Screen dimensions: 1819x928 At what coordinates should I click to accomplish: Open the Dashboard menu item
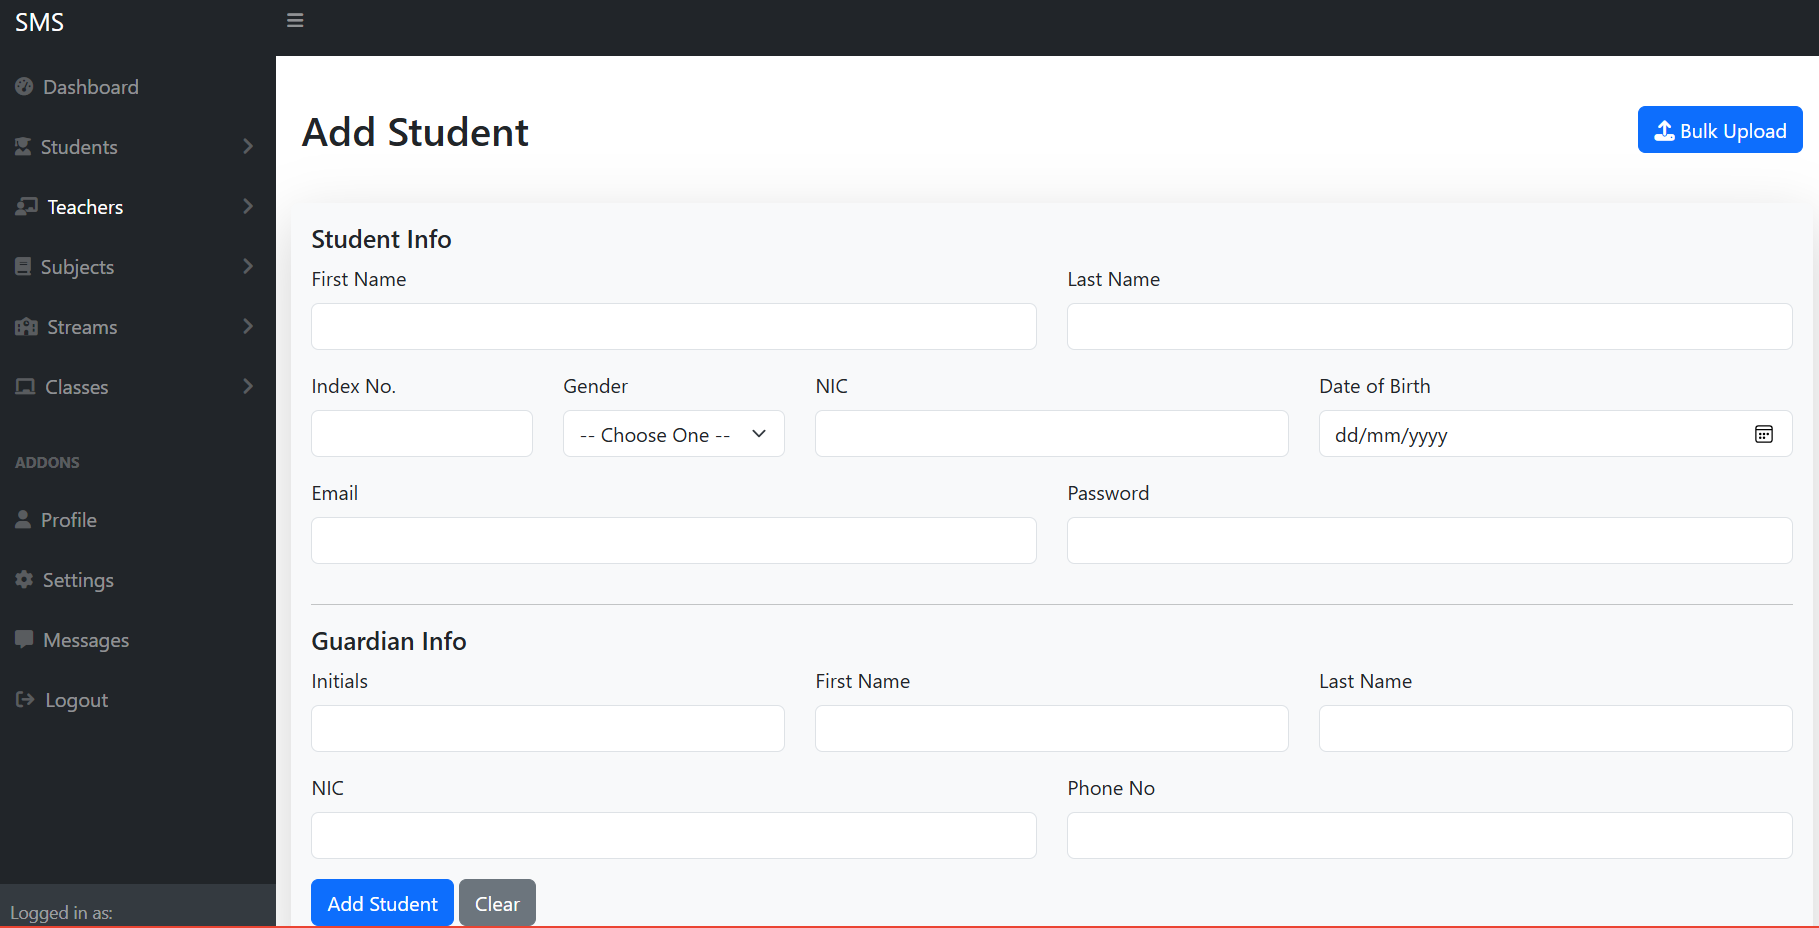[138, 87]
